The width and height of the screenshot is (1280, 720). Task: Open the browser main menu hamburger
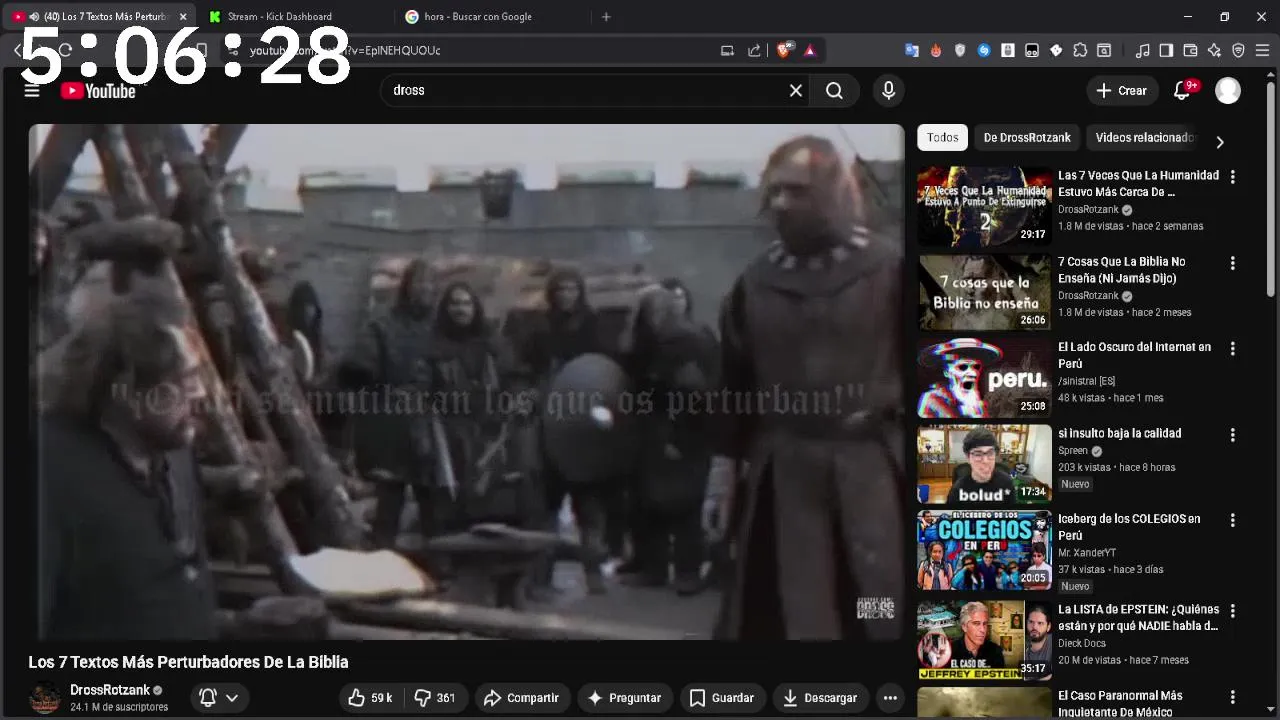point(1262,50)
